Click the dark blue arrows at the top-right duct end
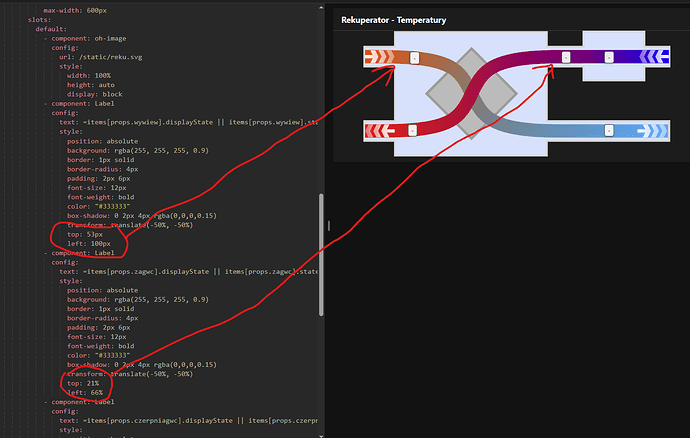This screenshot has height=438, width=690. (x=655, y=56)
